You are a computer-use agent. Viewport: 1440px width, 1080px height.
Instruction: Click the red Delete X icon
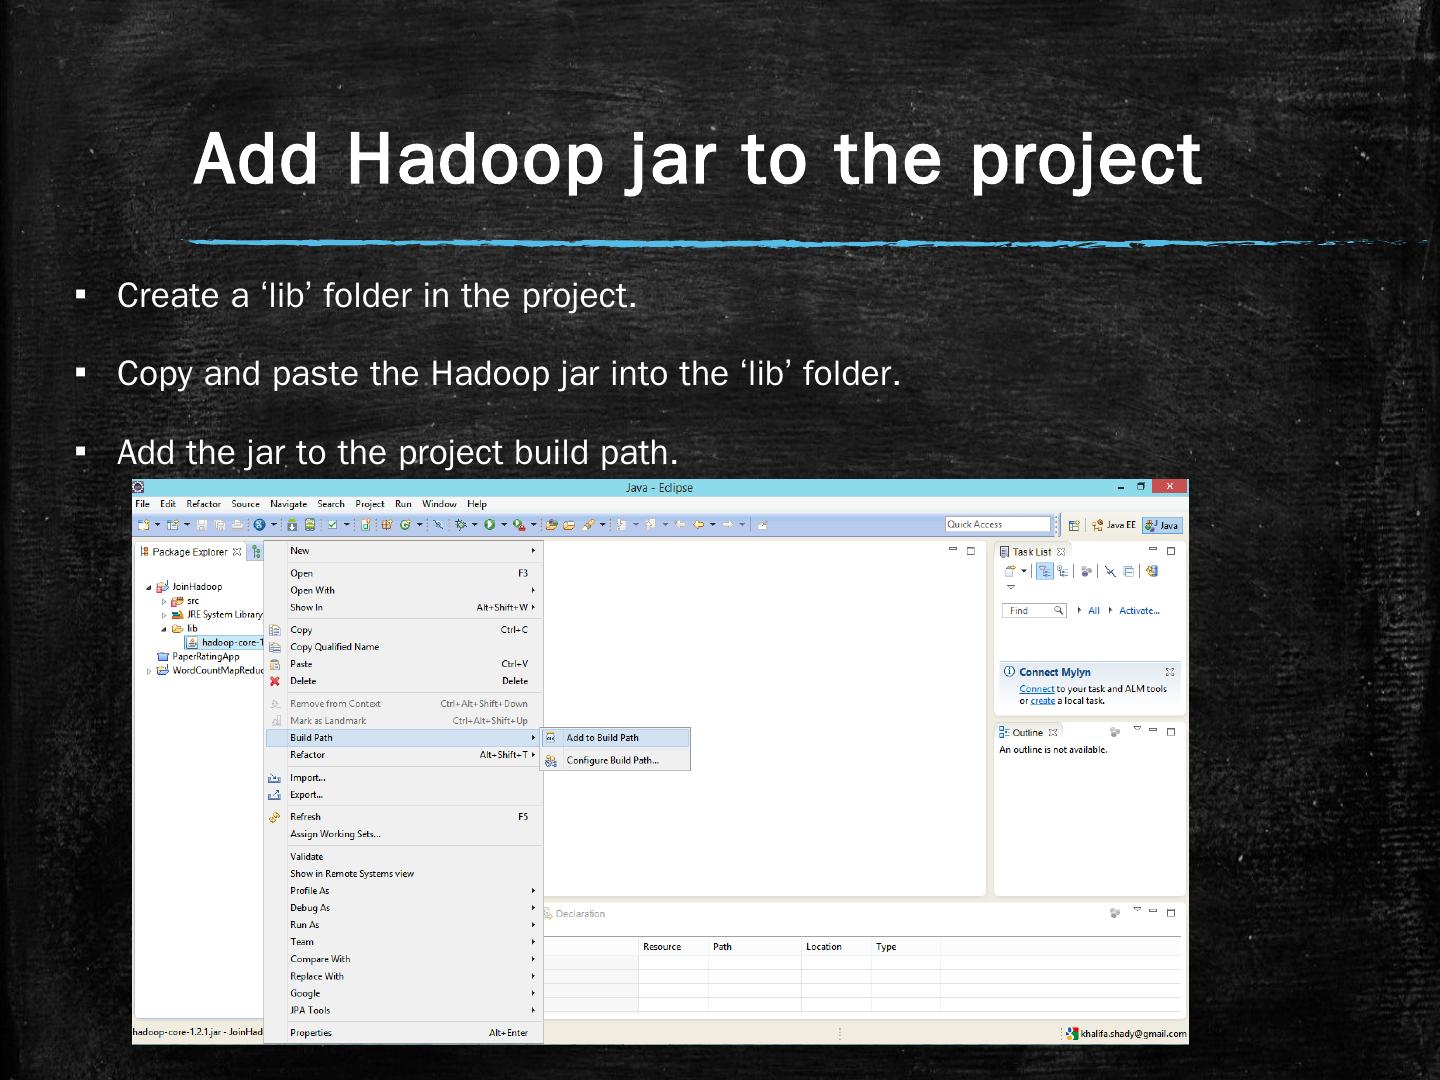[275, 681]
